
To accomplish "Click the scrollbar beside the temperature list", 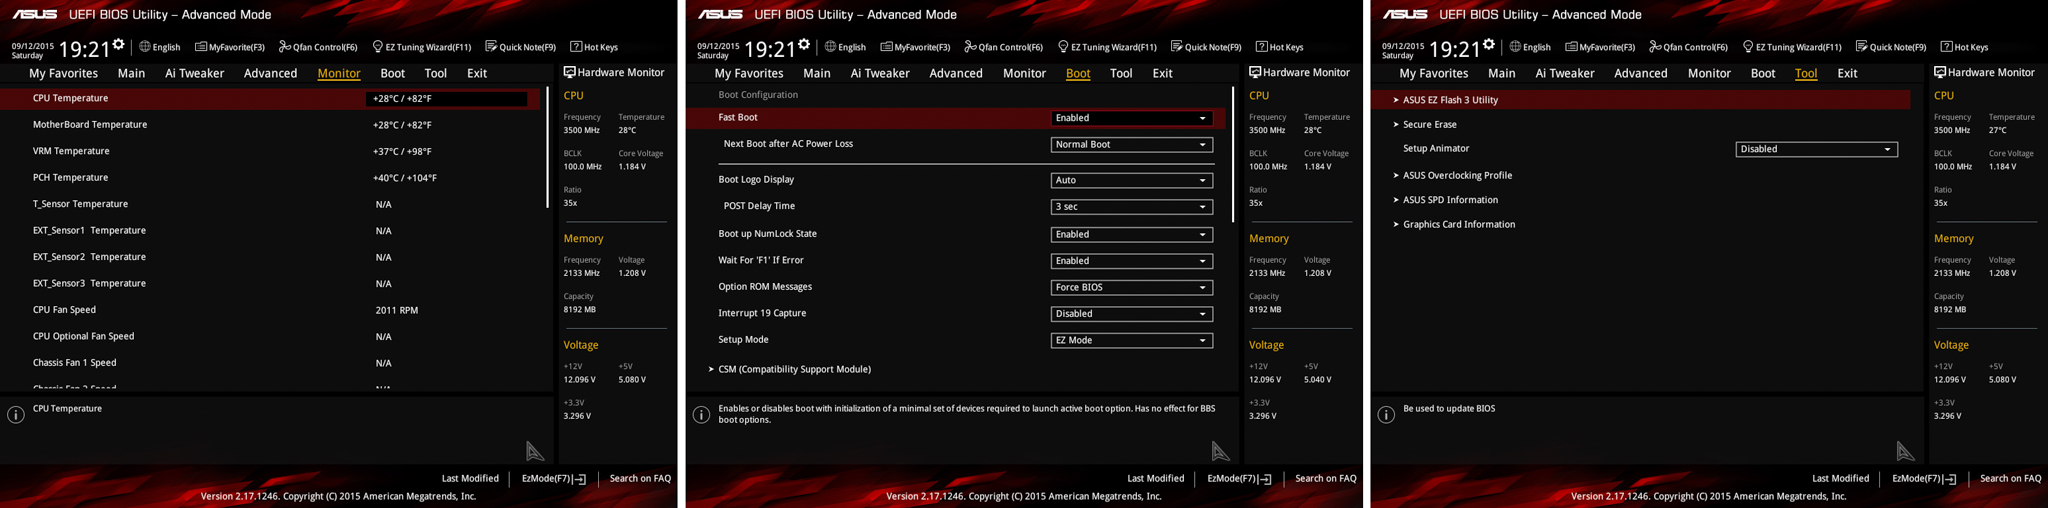I will (547, 150).
